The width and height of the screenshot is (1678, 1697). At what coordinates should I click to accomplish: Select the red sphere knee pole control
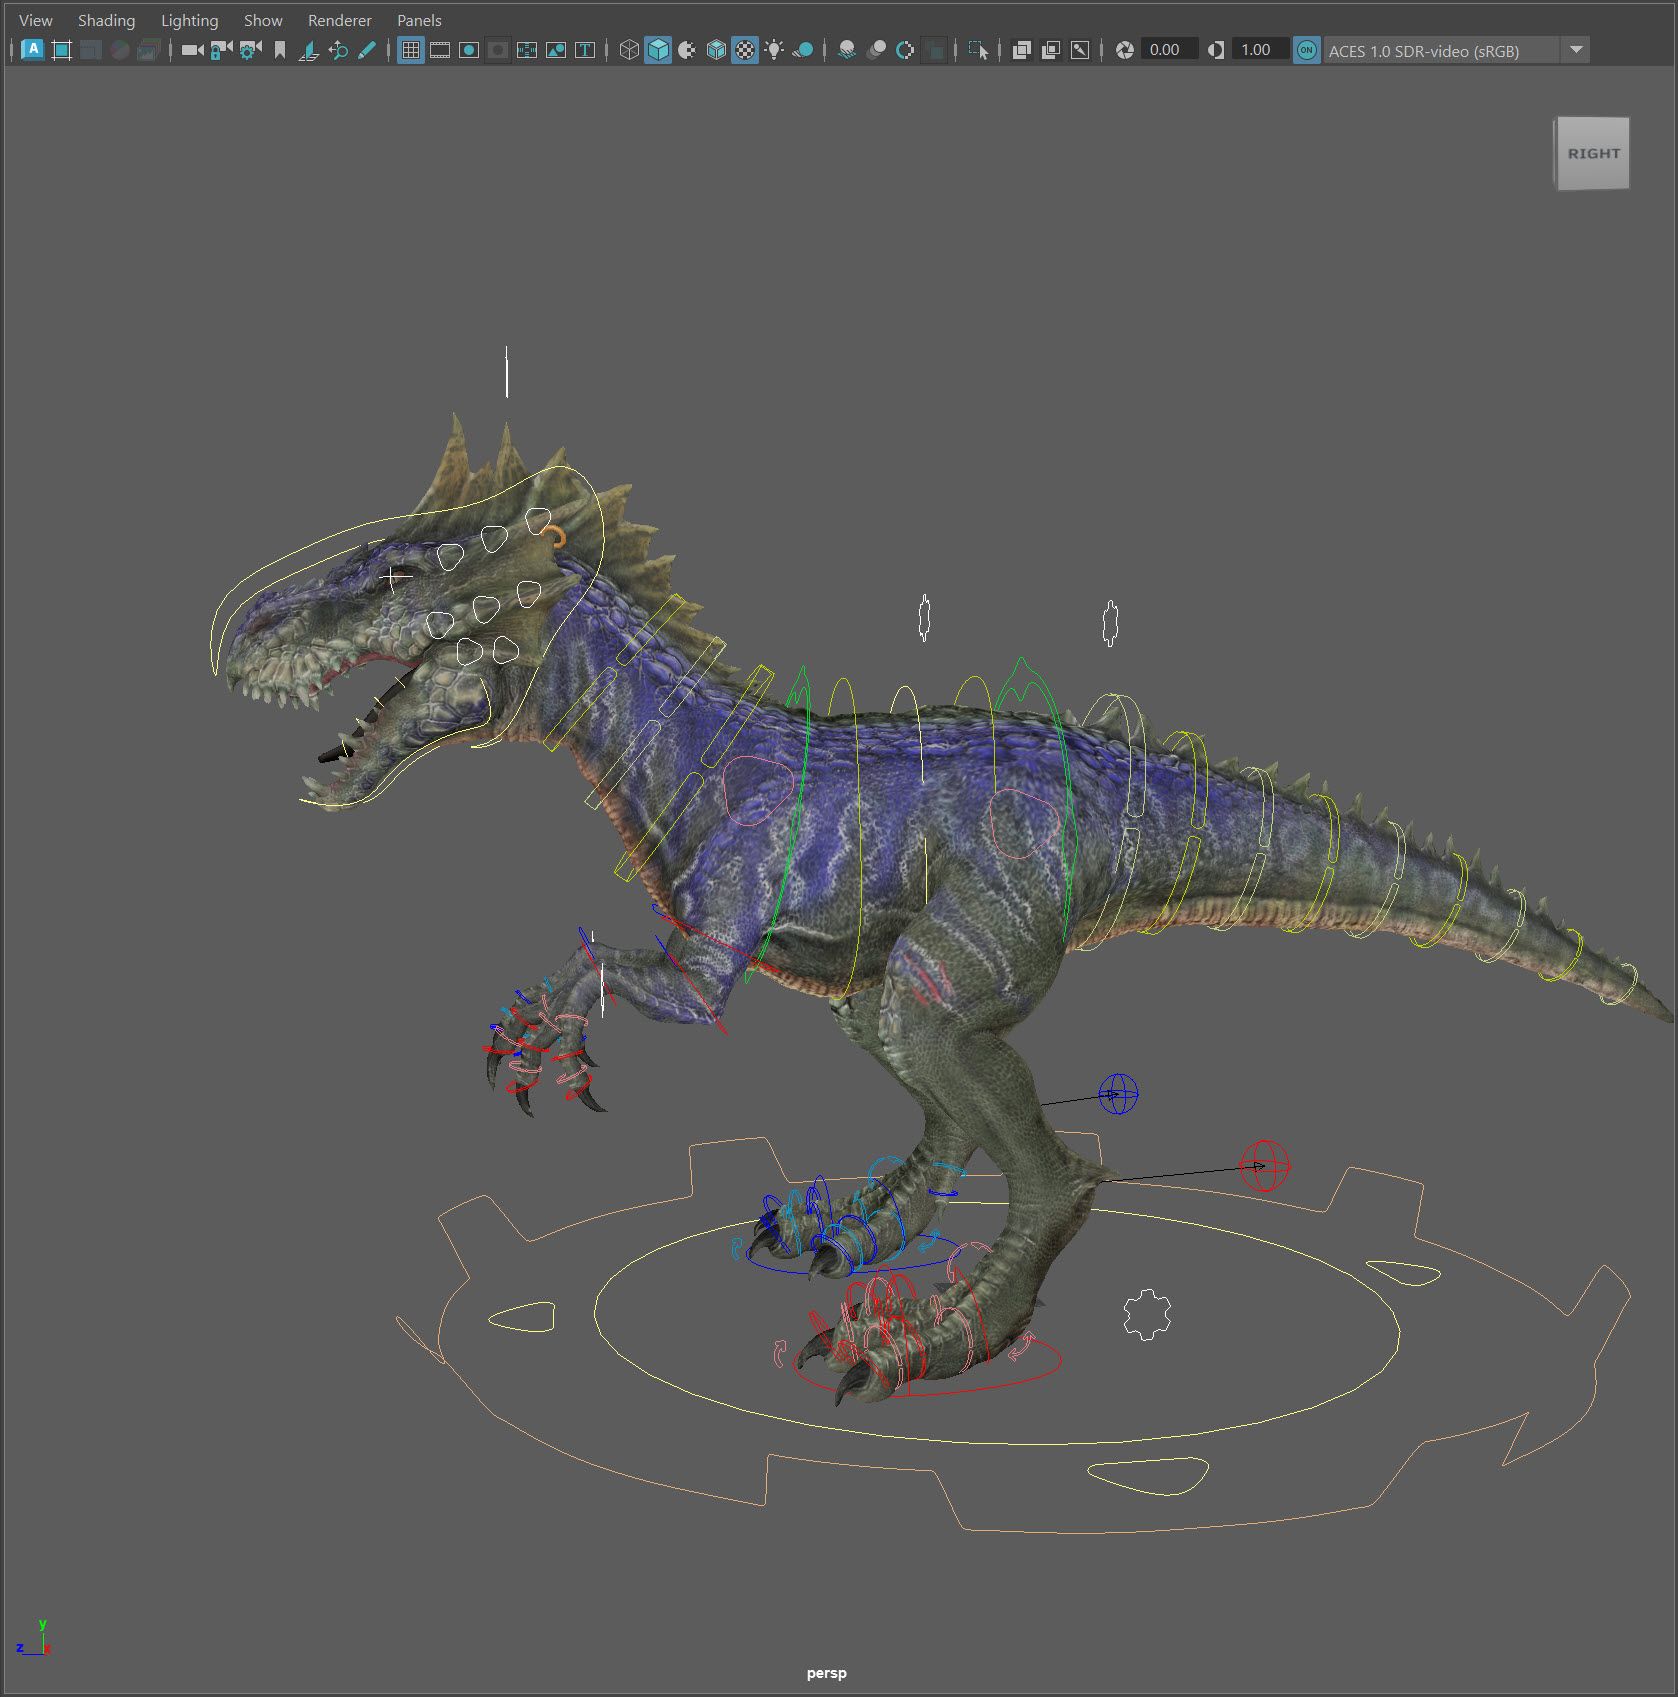pos(1264,1166)
